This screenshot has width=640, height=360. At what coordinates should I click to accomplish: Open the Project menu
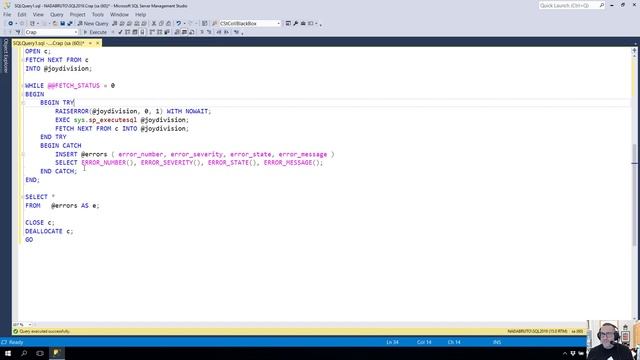[x=78, y=14]
